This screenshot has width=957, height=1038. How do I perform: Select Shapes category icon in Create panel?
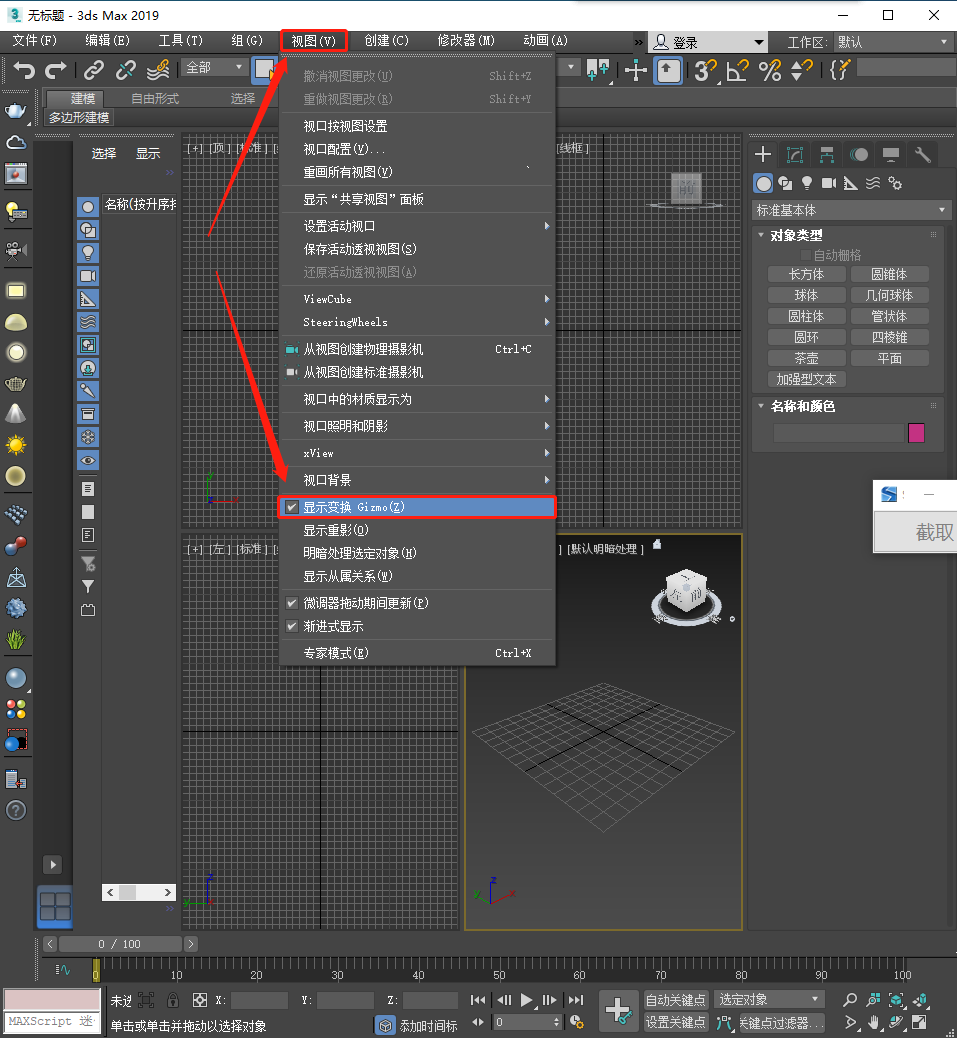click(786, 183)
